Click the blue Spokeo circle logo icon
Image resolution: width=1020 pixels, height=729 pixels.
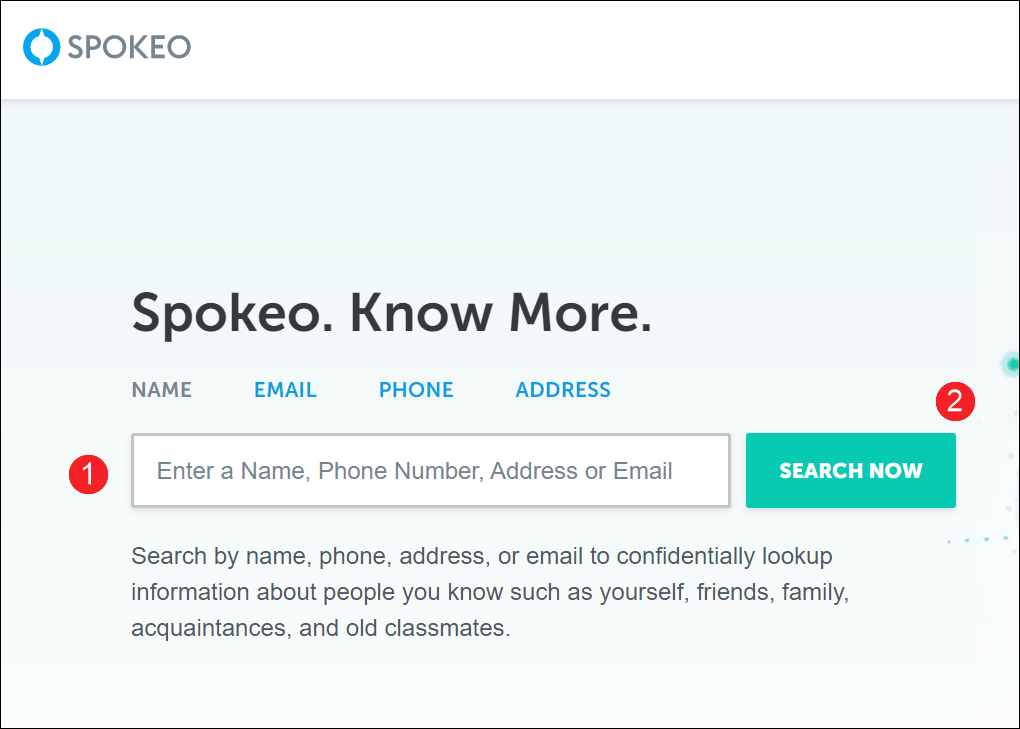click(x=42, y=47)
